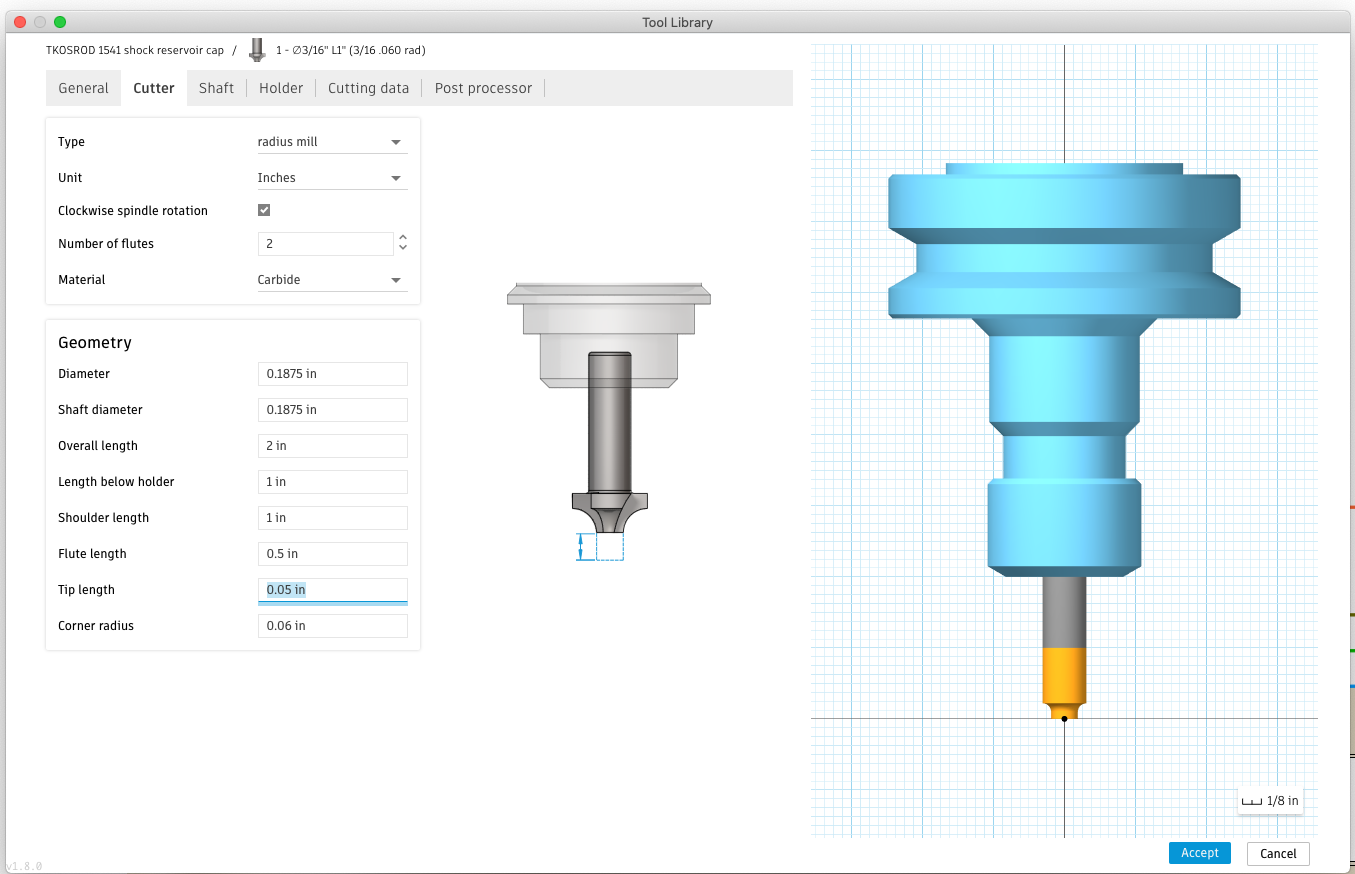
Task: Click the drill bit tool icon in breadcrumb
Action: click(257, 49)
